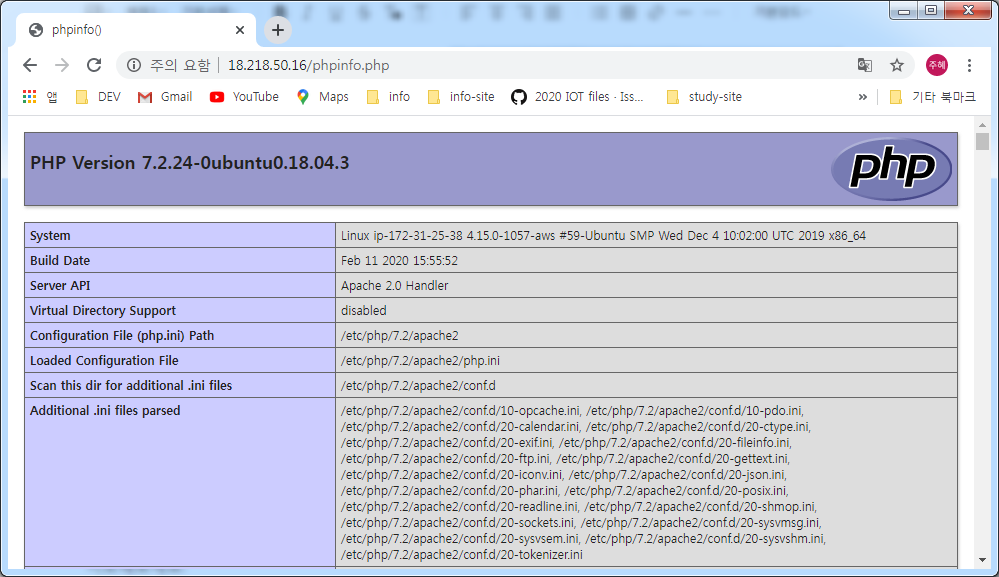Viewport: 999px width, 577px height.
Task: Click the Server API row label
Action: click(x=60, y=285)
